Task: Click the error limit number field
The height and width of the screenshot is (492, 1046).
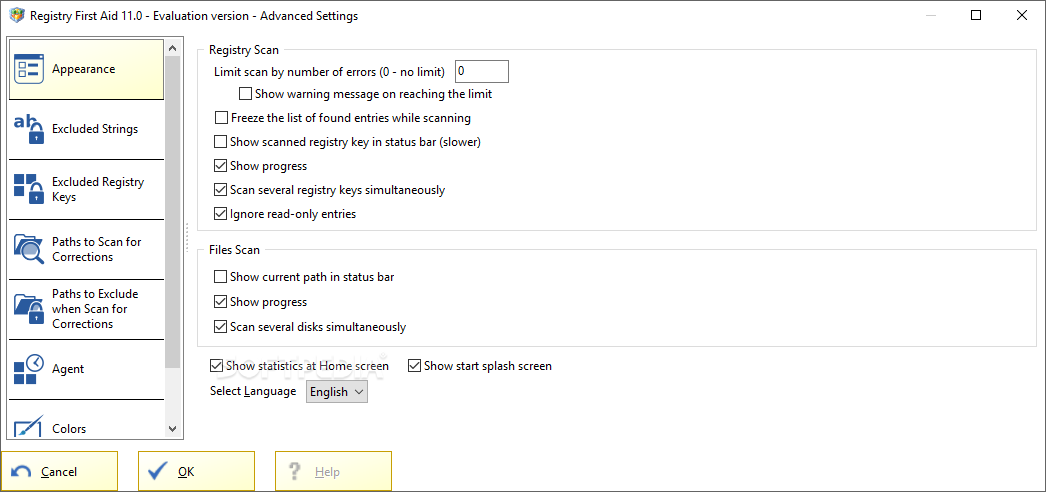Action: pyautogui.click(x=482, y=71)
